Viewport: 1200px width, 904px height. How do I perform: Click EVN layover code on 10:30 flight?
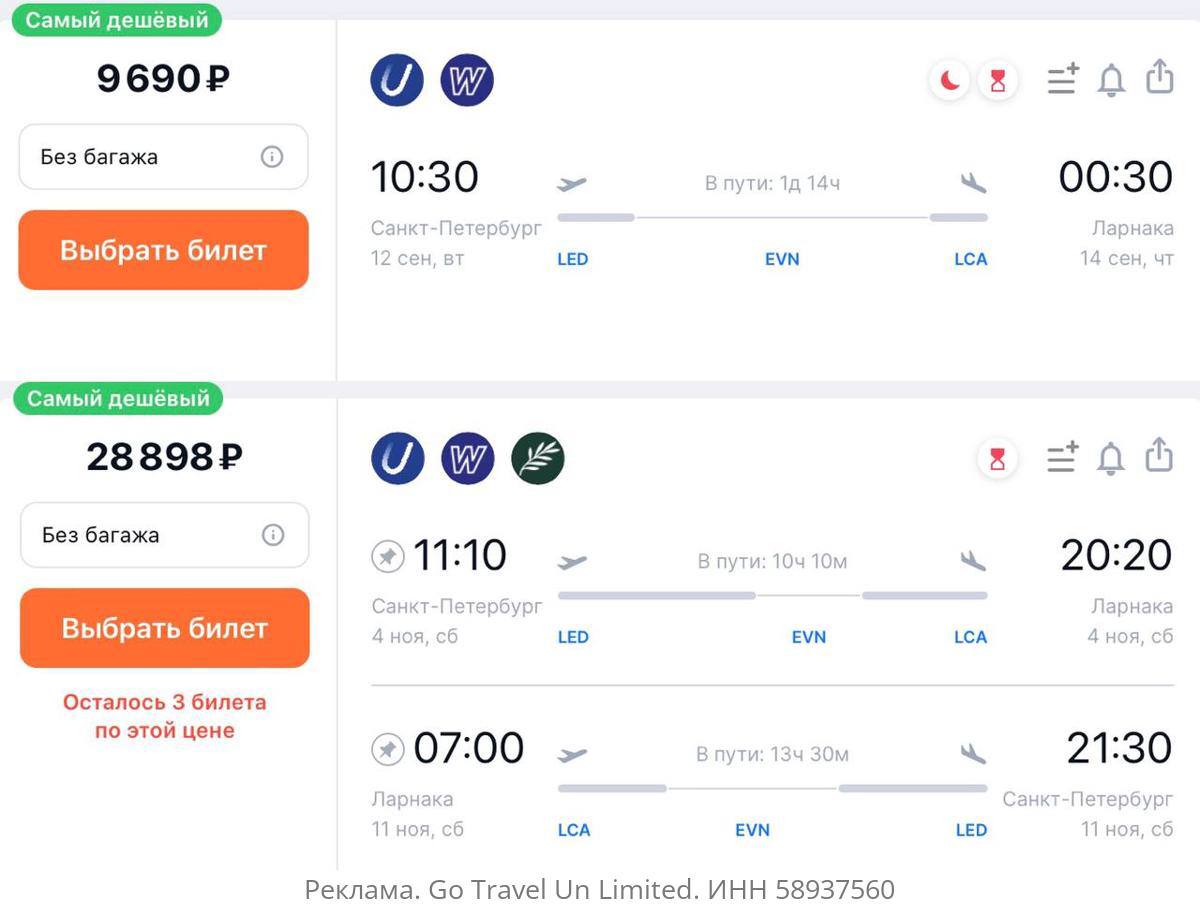(x=782, y=259)
